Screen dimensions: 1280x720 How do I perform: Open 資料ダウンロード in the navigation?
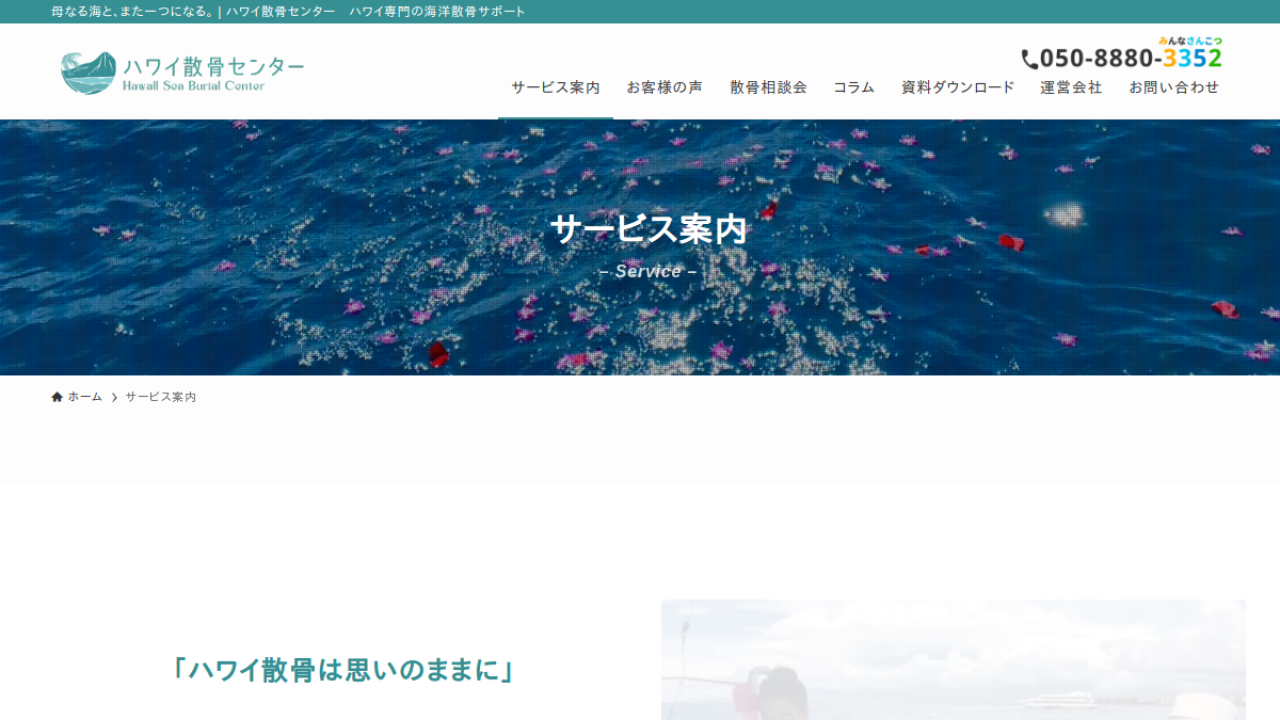click(958, 87)
